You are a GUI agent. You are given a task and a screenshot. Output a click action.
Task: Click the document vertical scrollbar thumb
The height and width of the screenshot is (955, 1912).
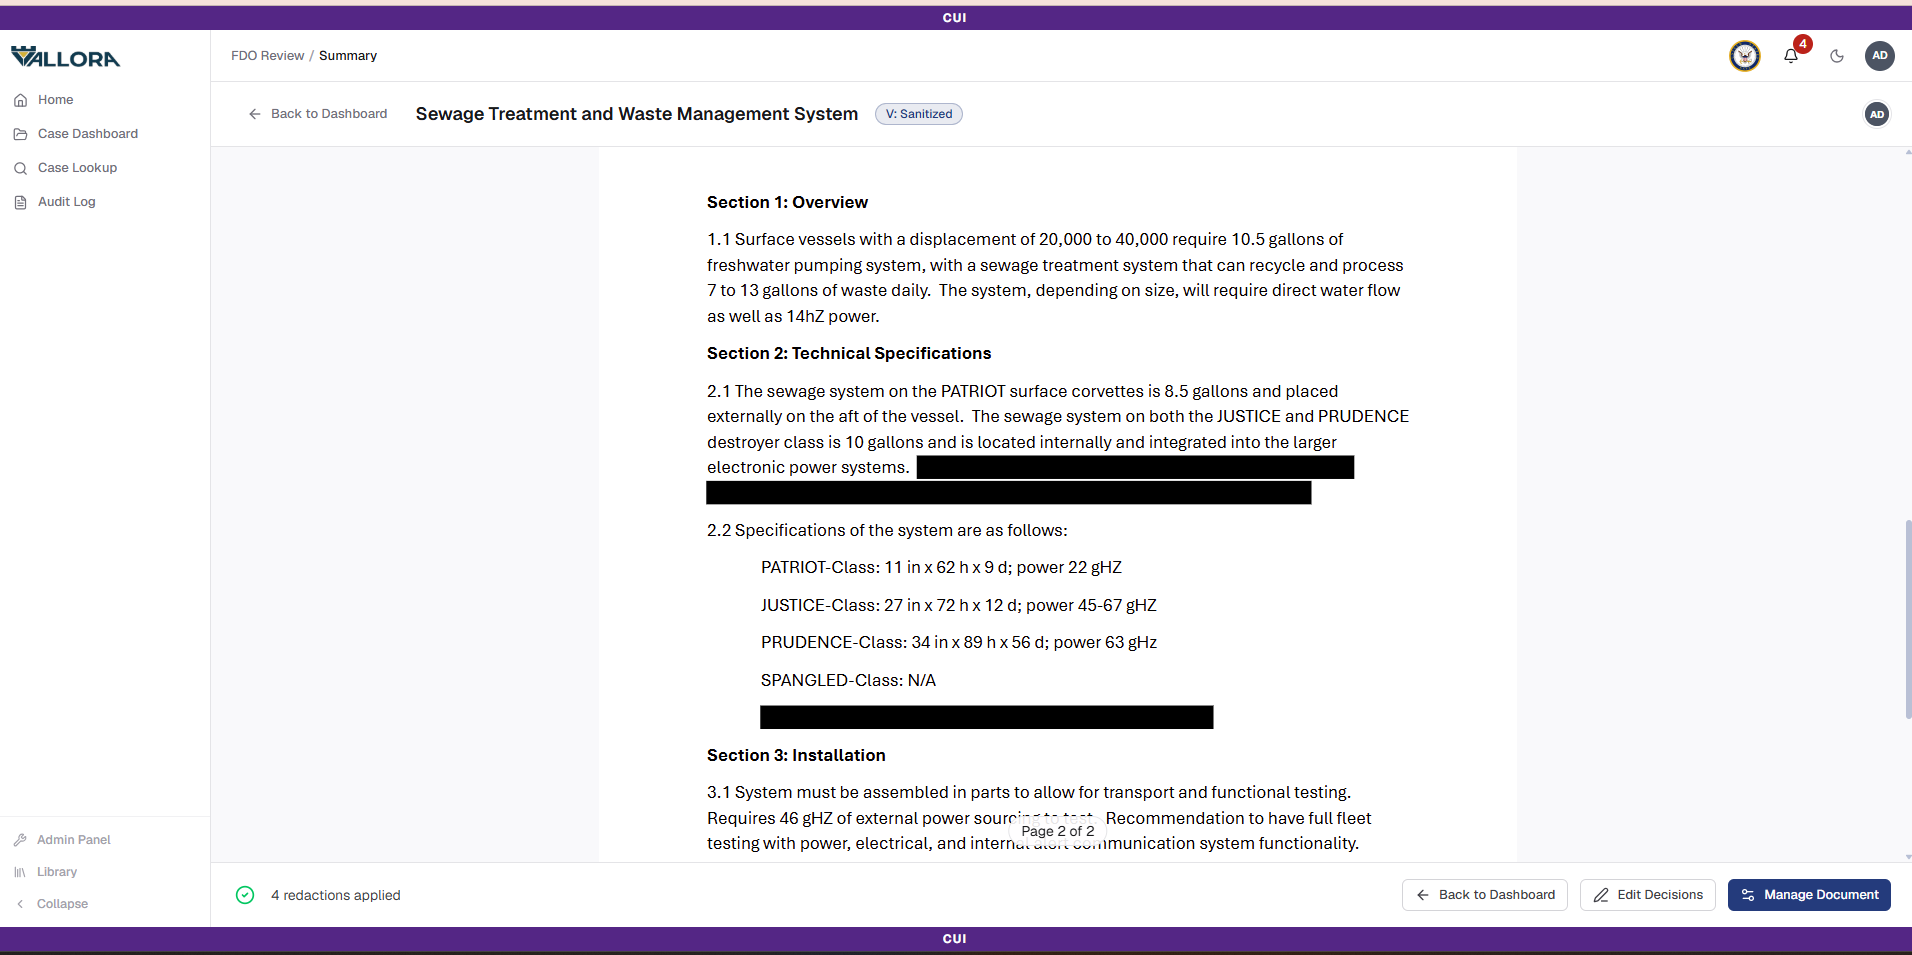[1908, 619]
